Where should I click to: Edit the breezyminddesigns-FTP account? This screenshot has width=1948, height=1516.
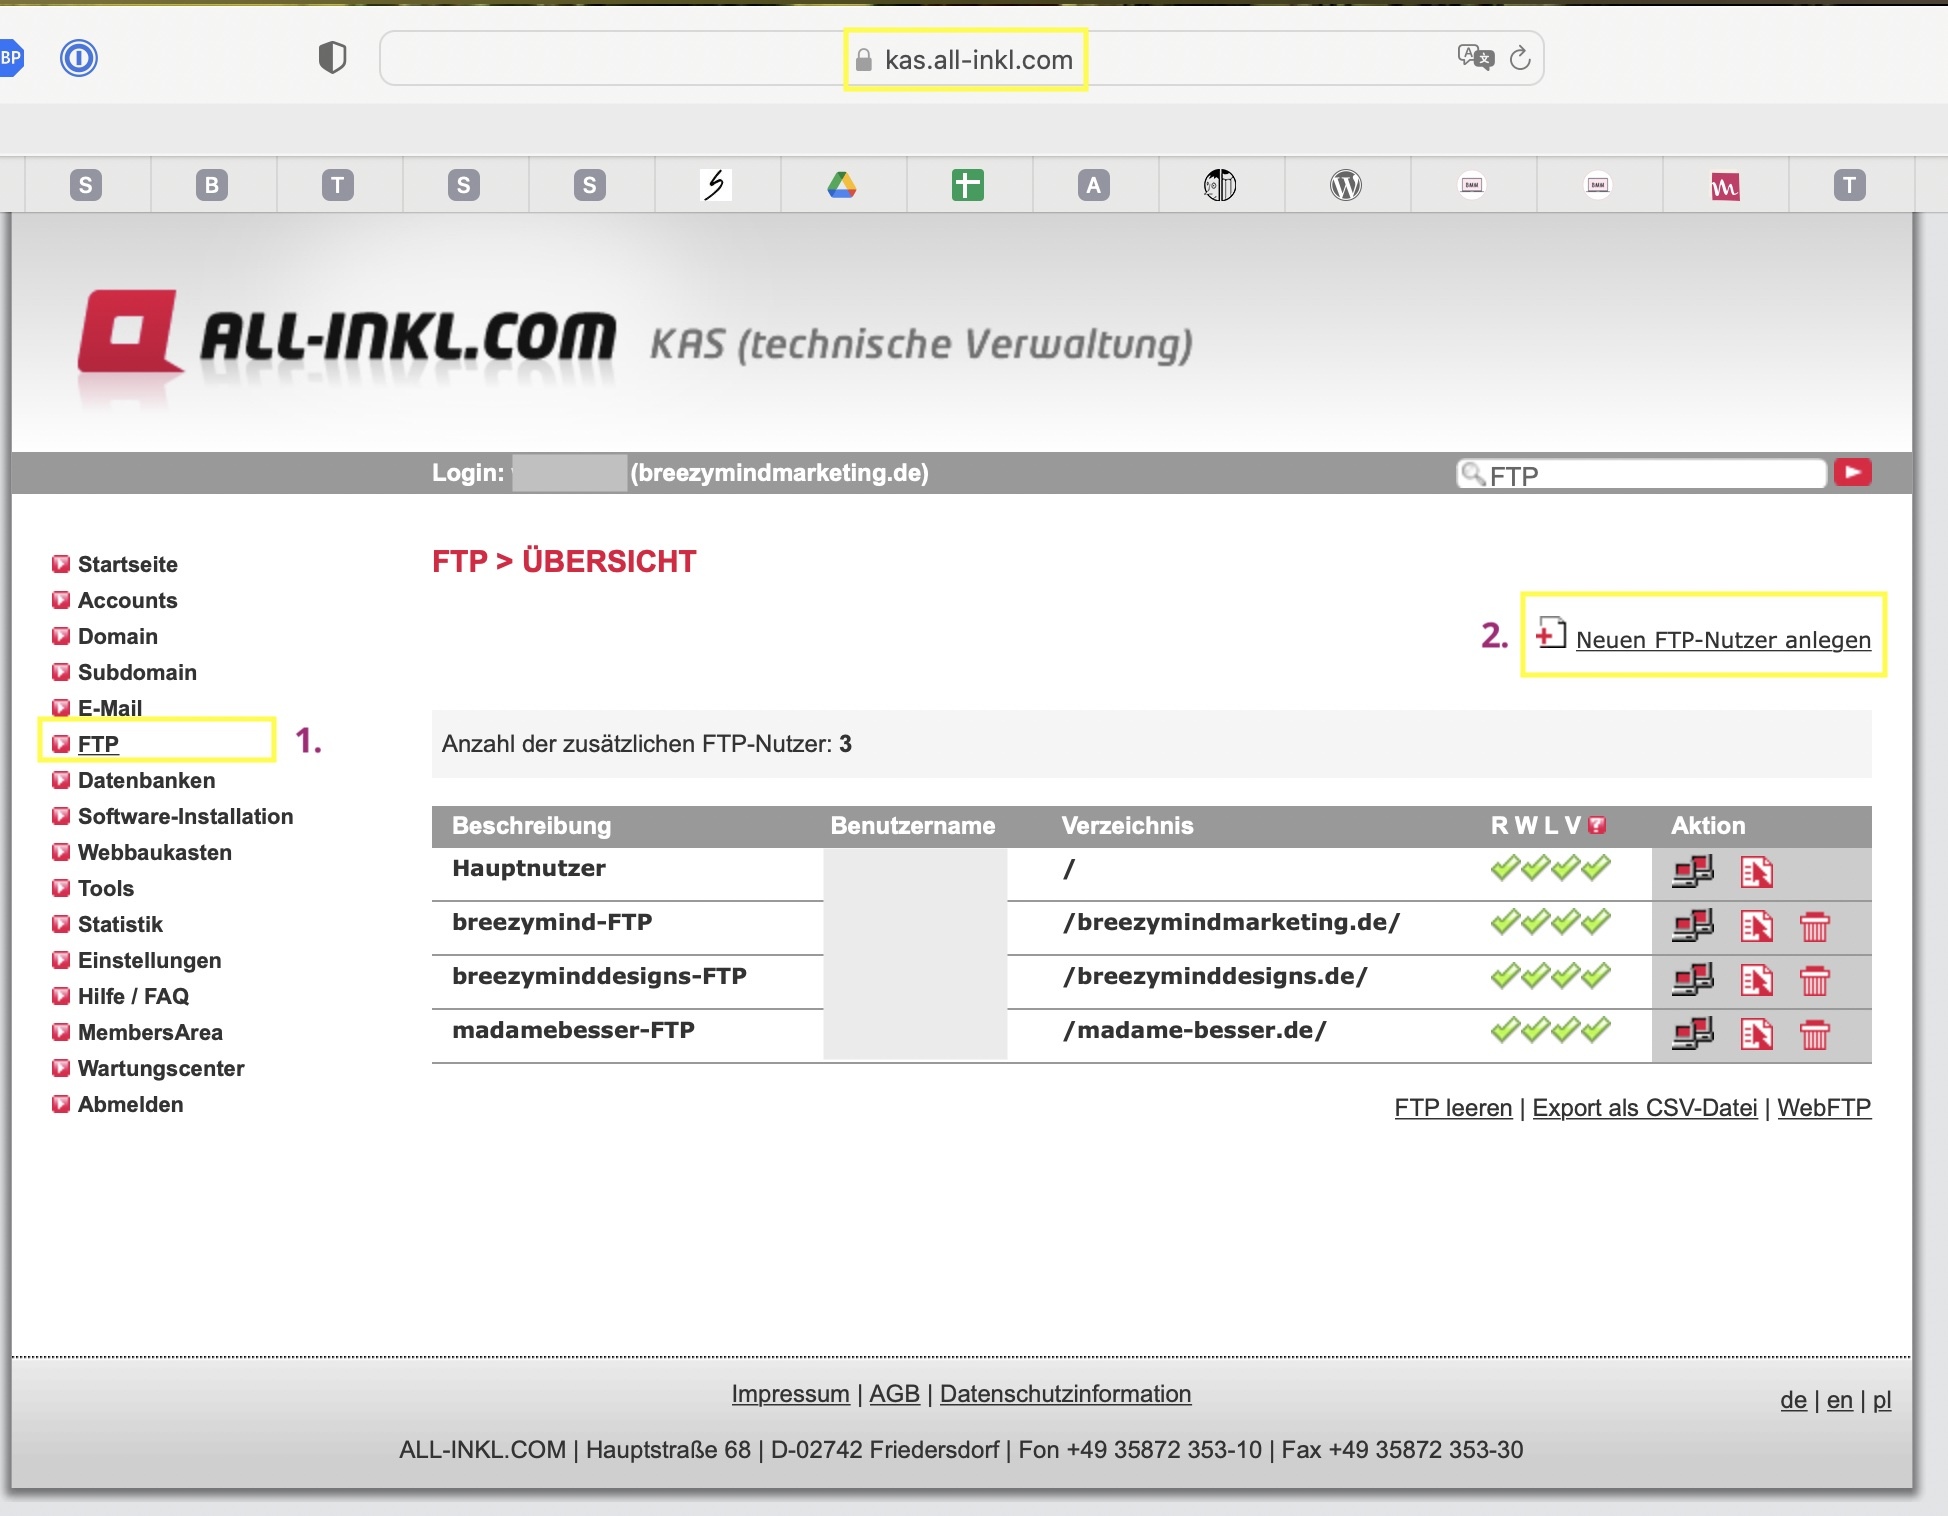tap(1757, 980)
